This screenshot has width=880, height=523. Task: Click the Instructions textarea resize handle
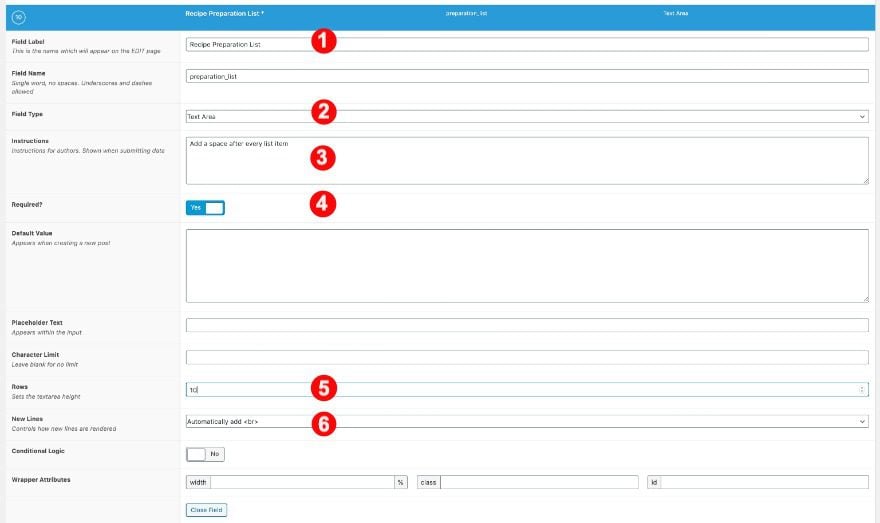[x=865, y=181]
